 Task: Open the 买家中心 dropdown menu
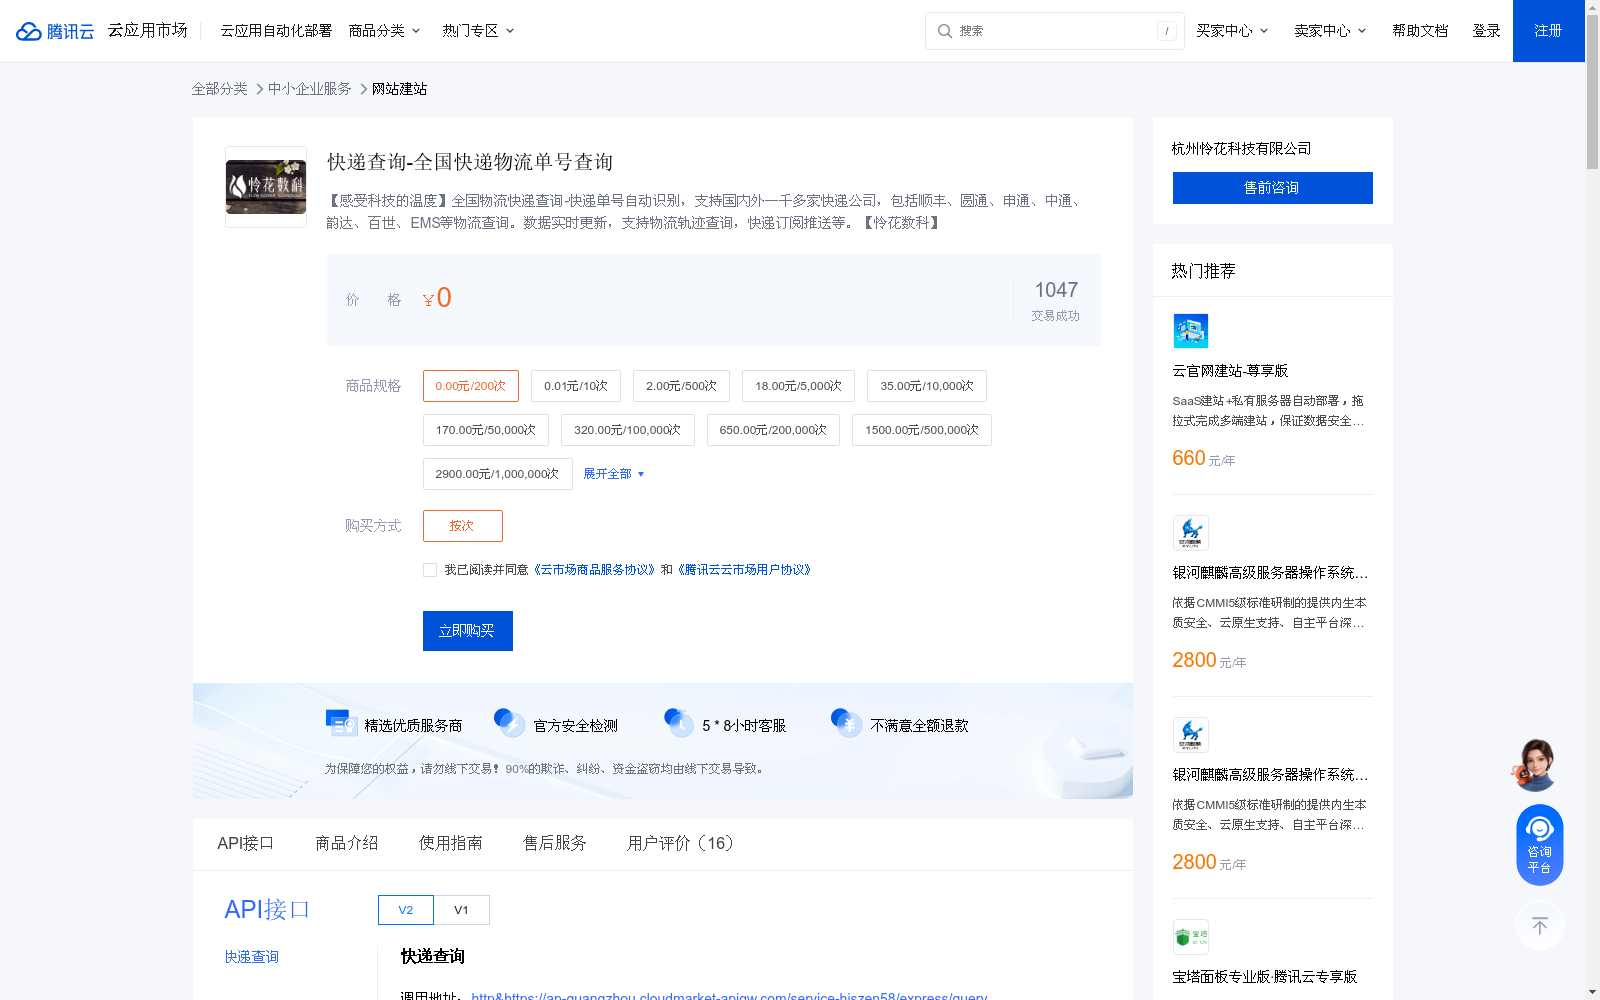coord(1232,31)
